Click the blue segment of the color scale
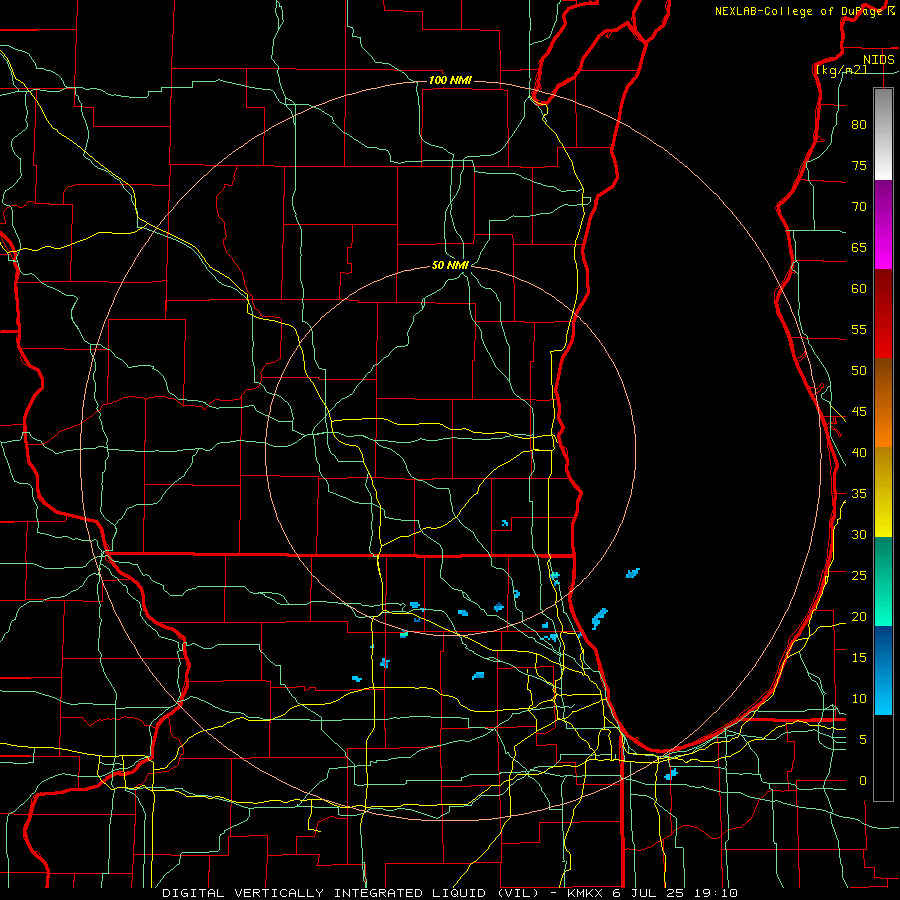900x900 pixels. [x=883, y=670]
